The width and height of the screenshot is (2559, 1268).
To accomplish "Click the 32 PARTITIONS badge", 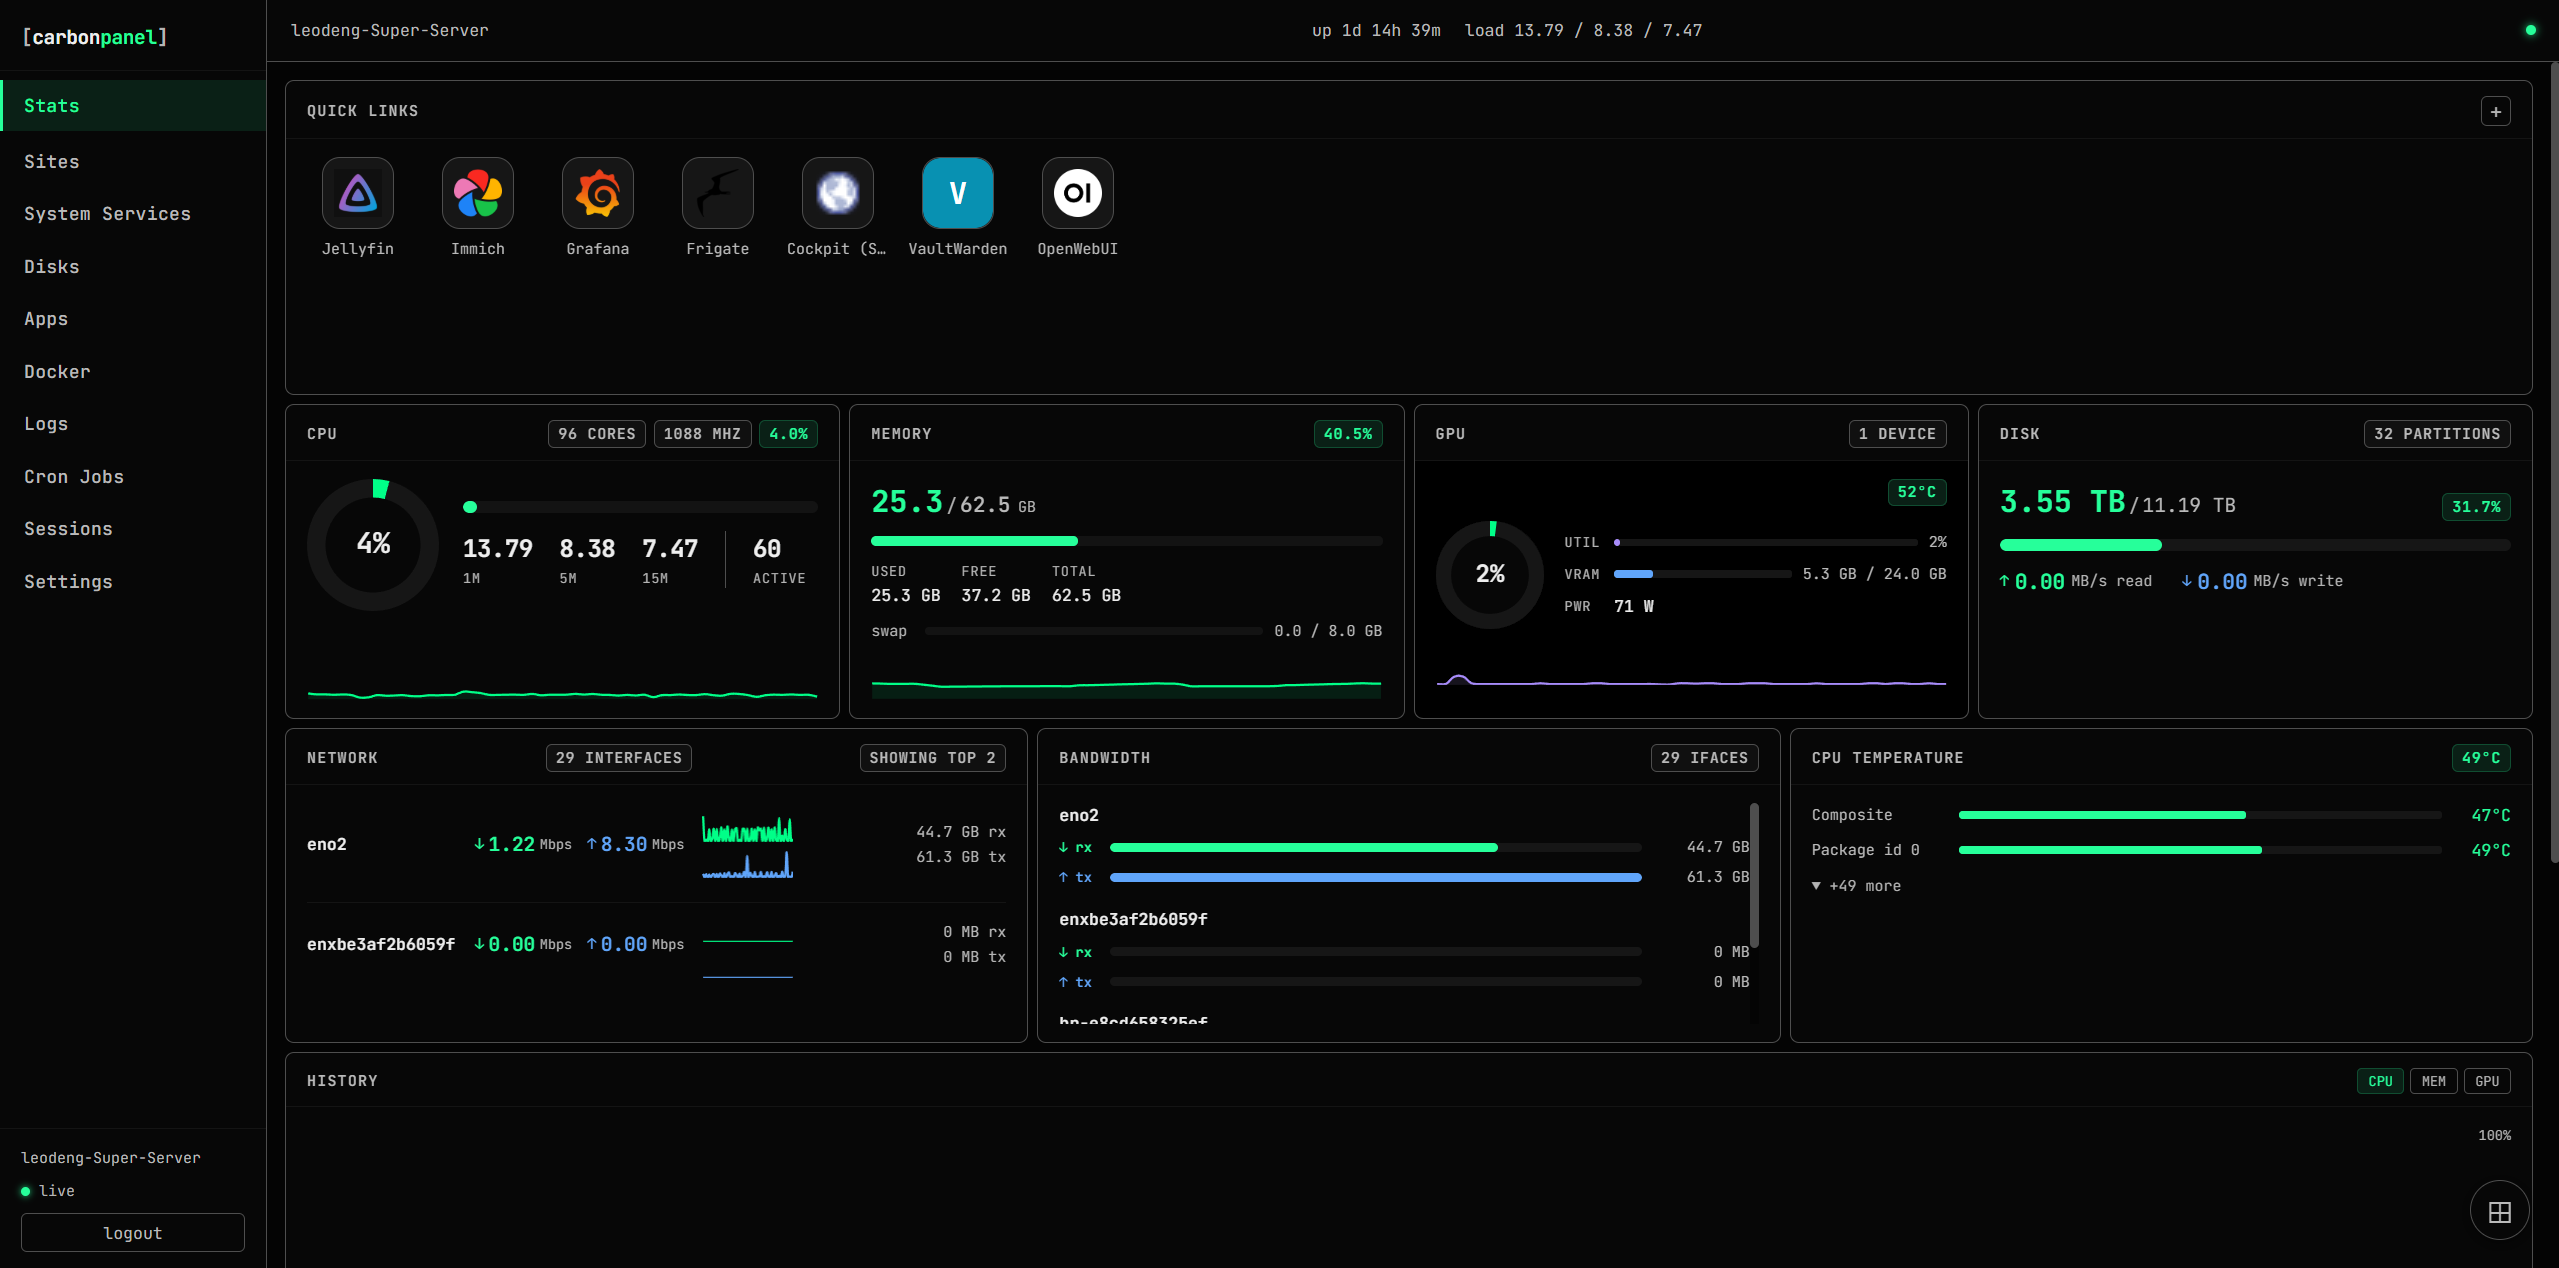I will [2437, 434].
